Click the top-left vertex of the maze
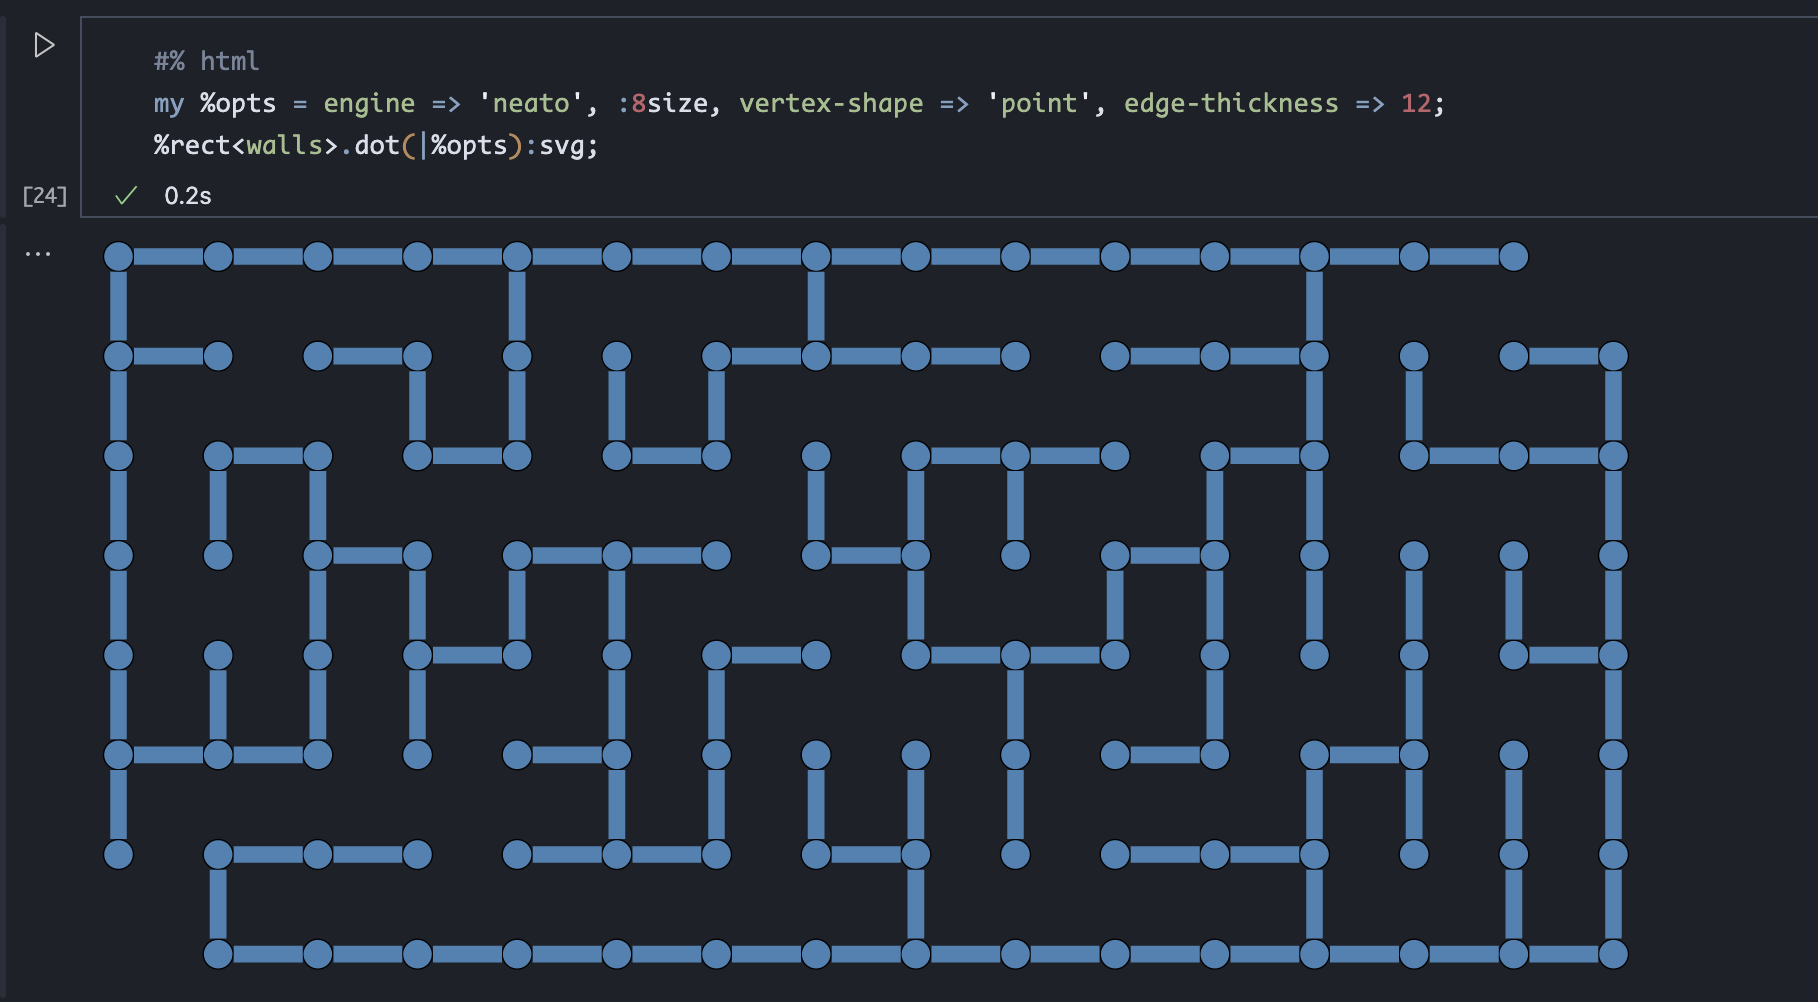The width and height of the screenshot is (1818, 1002). [119, 257]
